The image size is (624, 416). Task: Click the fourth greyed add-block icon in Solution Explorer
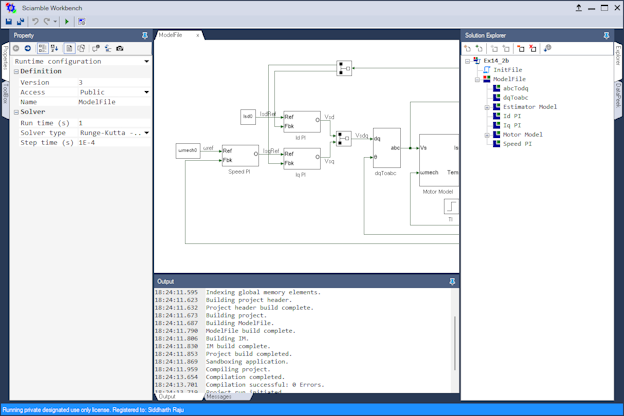tap(506, 49)
